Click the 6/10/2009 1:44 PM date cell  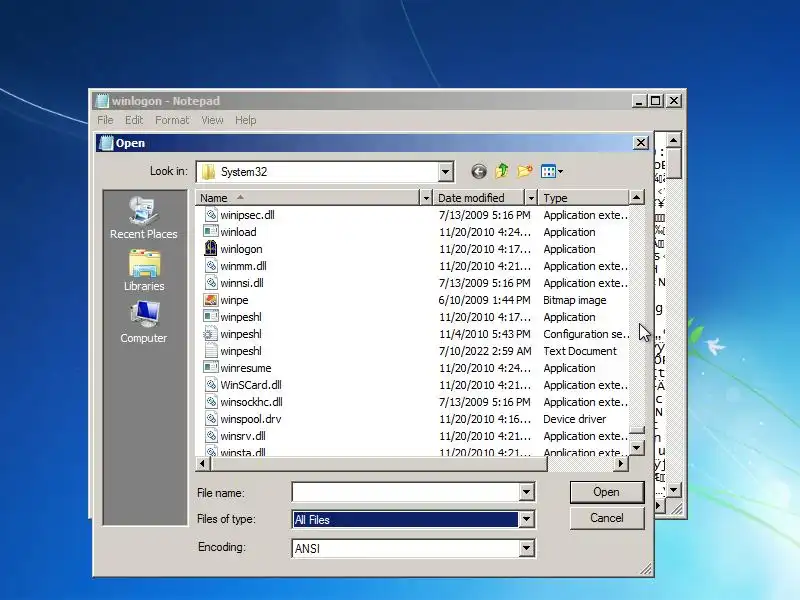[x=485, y=300]
